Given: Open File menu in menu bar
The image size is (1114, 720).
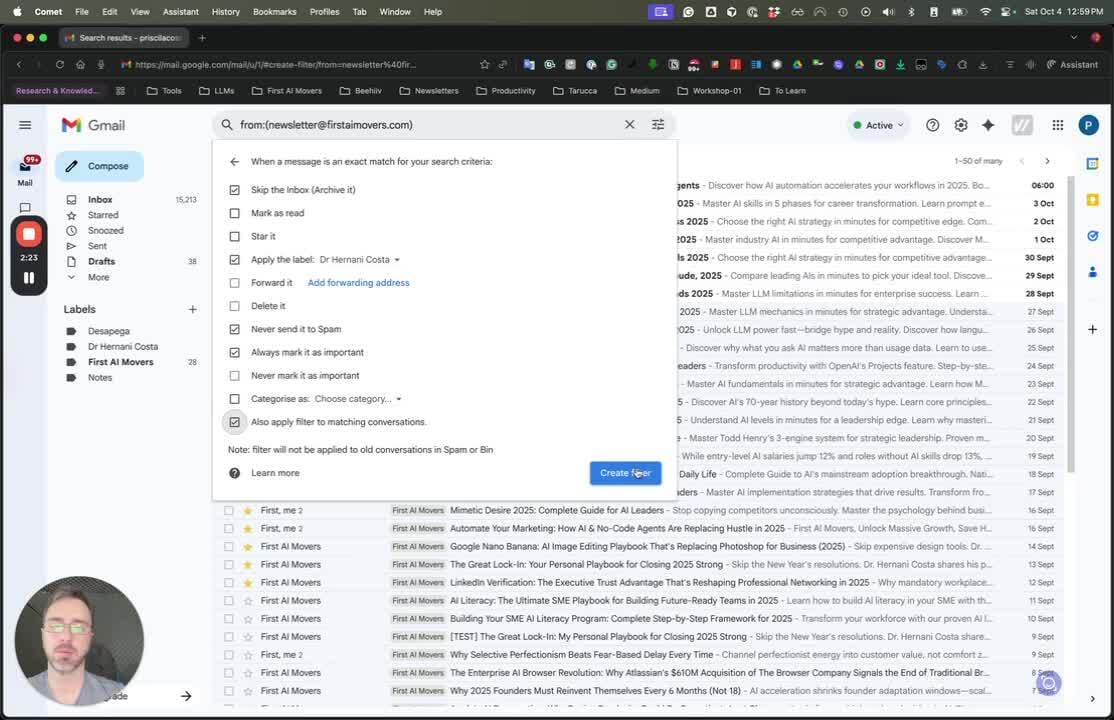Looking at the screenshot, I should (x=82, y=11).
